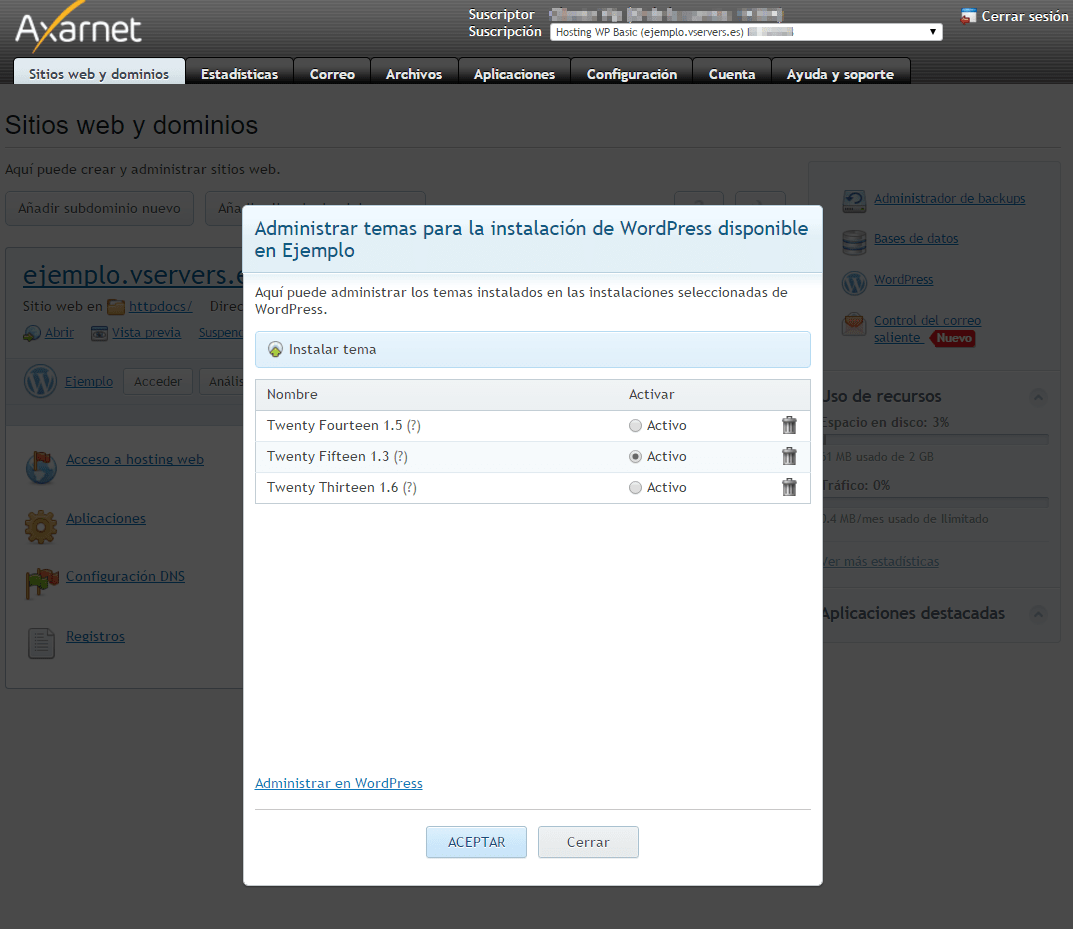
Task: Click Añadir subdominio nuevo button
Action: (99, 208)
